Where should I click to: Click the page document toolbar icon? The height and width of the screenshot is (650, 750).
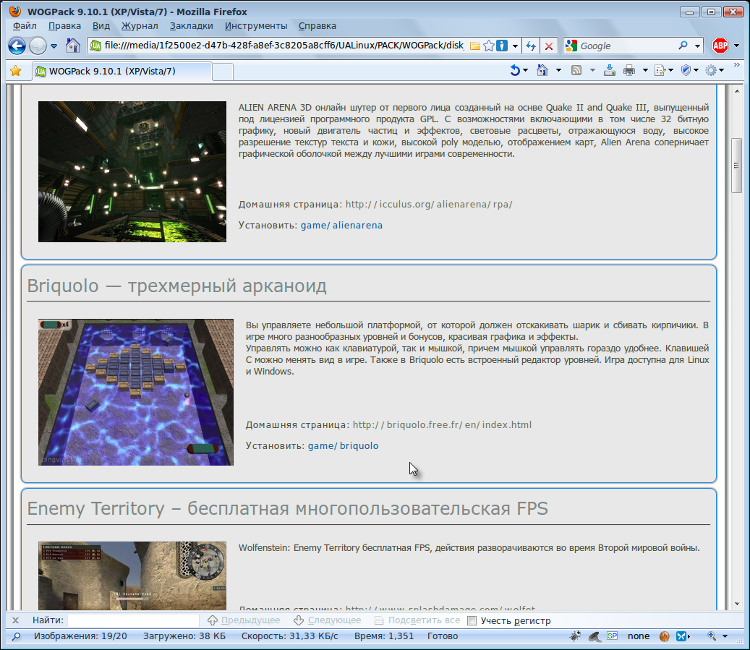click(x=660, y=70)
